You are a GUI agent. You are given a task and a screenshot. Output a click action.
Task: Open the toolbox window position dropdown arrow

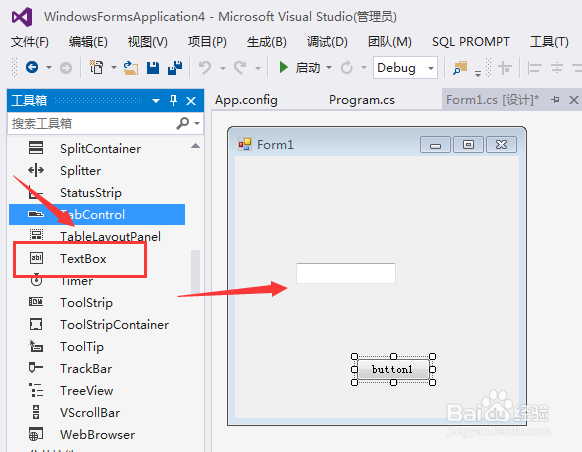tap(156, 101)
